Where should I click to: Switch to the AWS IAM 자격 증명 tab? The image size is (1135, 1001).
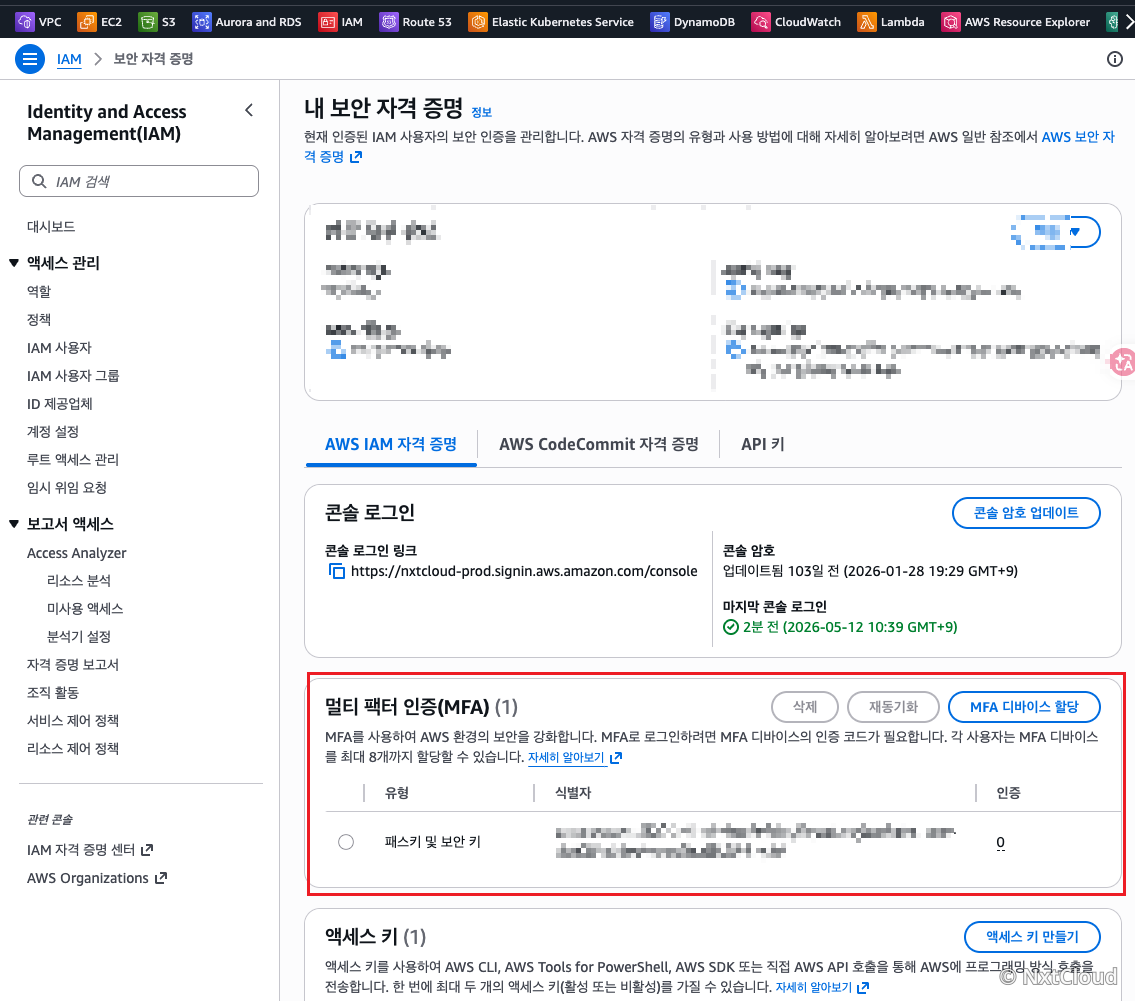tap(391, 444)
